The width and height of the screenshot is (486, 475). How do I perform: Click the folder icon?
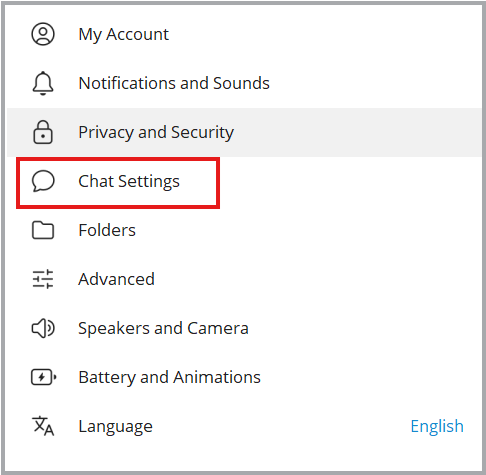[43, 230]
